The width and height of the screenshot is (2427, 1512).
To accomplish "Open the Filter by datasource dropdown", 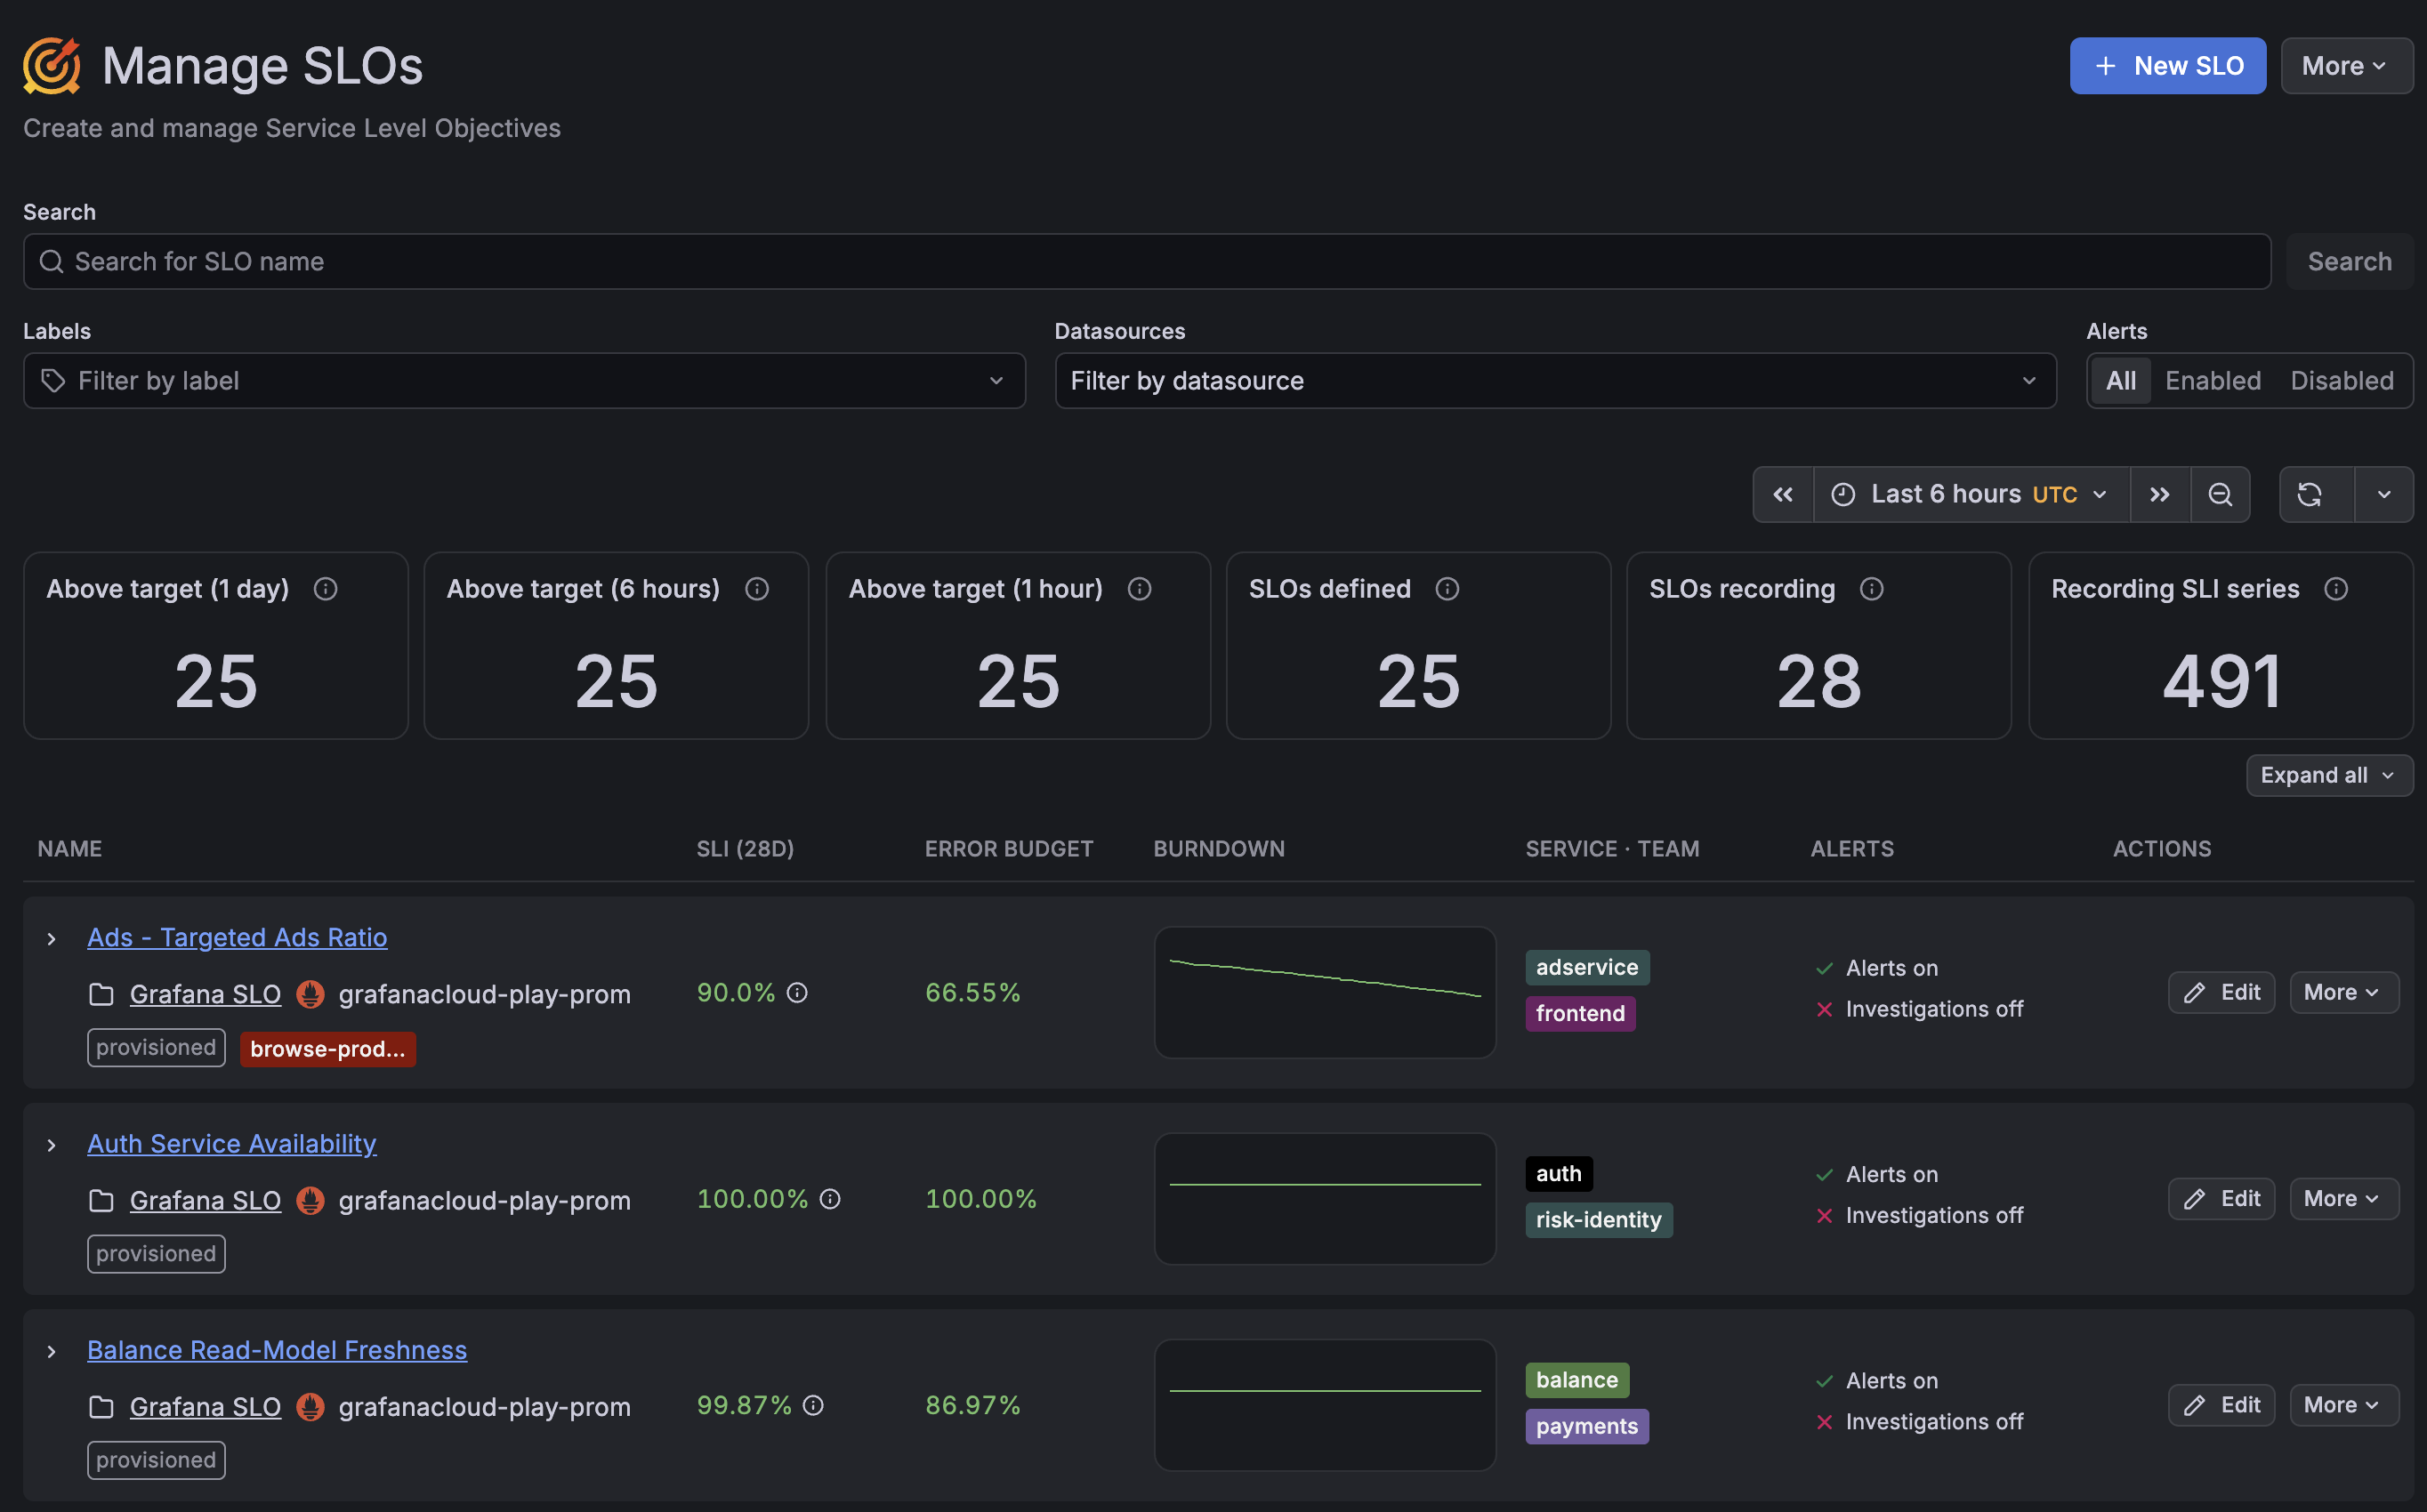I will tap(1555, 380).
